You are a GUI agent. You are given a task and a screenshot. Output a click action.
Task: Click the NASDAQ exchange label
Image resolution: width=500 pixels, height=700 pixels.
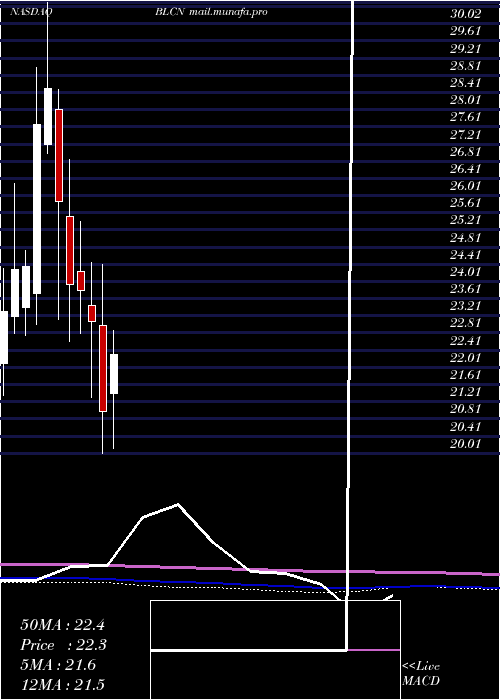pyautogui.click(x=31, y=12)
